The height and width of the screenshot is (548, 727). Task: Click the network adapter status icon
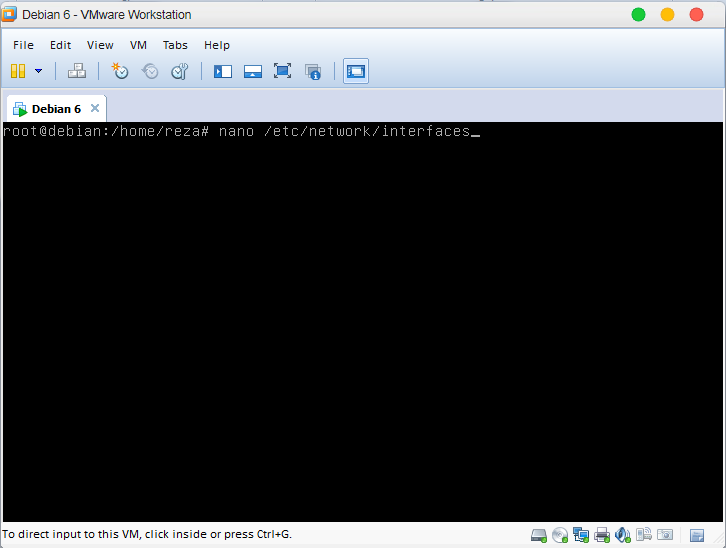pos(581,535)
